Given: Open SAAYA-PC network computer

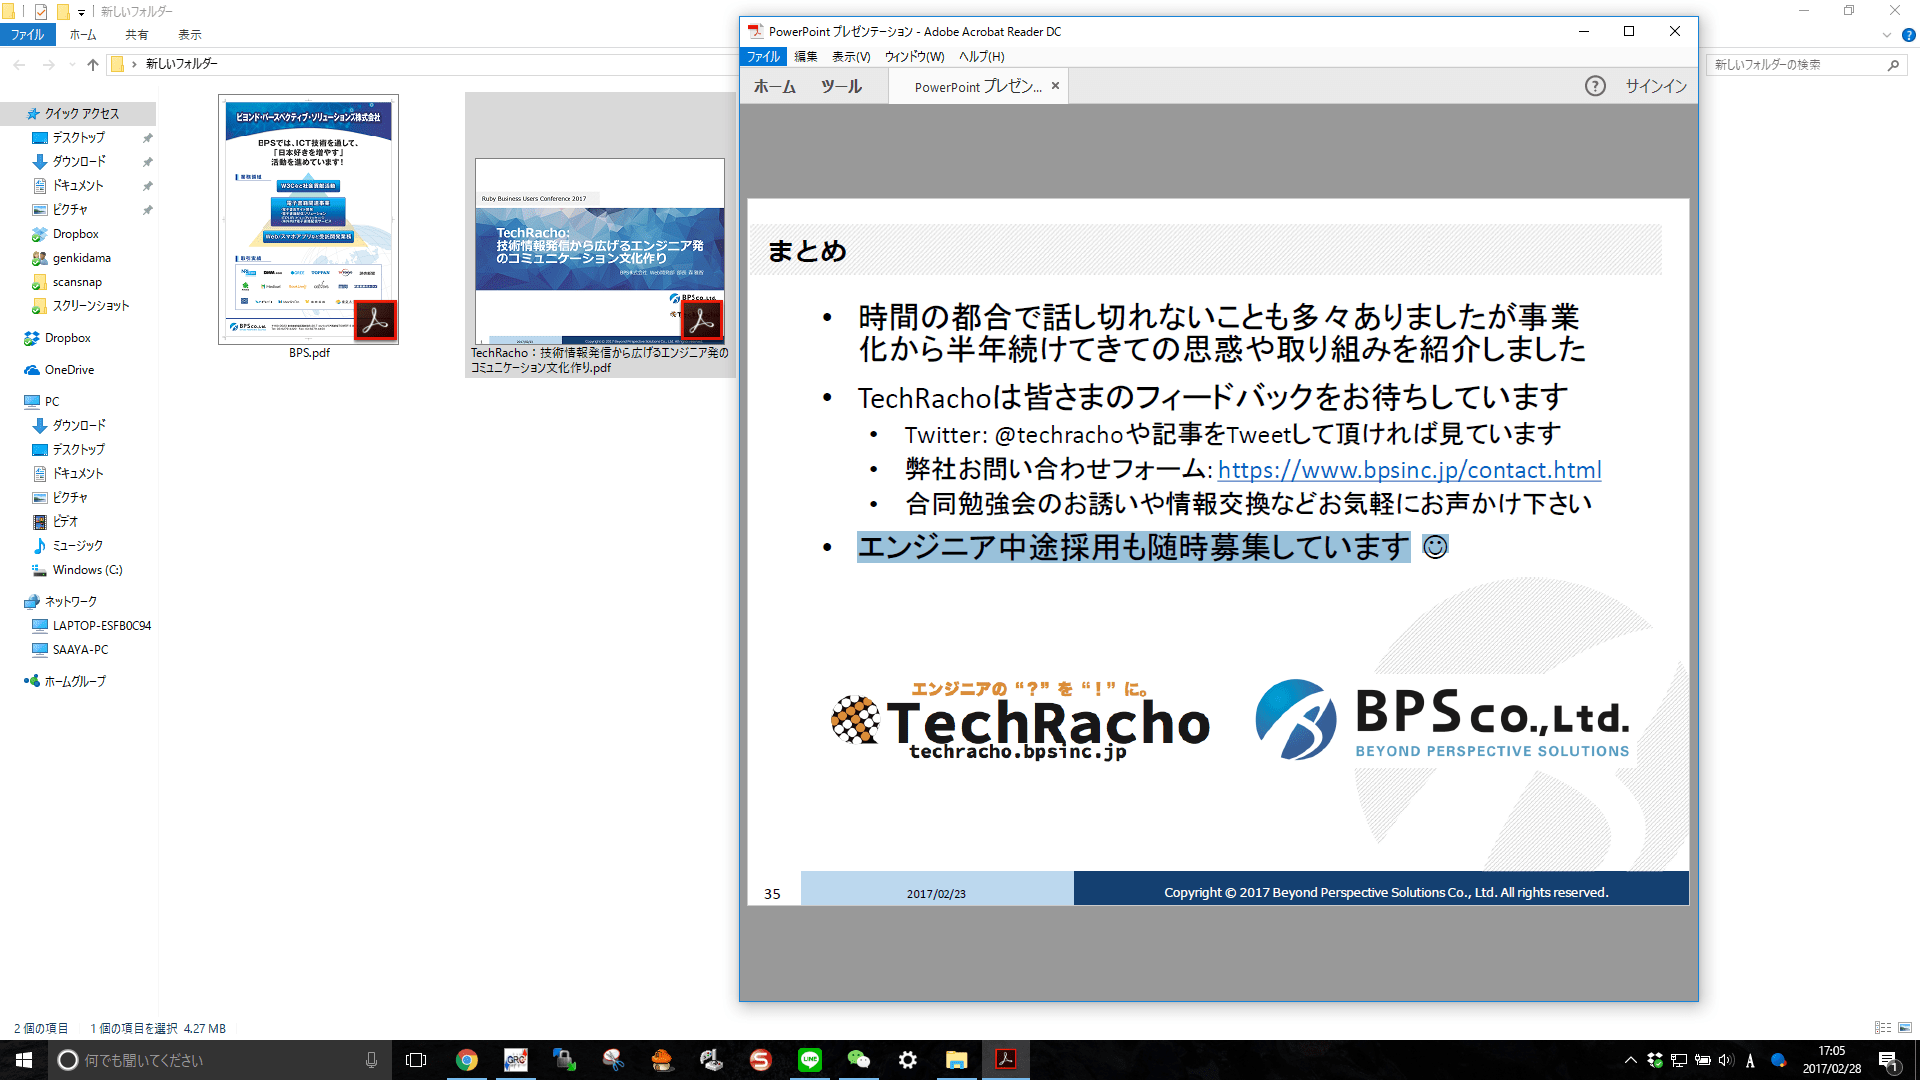Looking at the screenshot, I should (x=80, y=650).
